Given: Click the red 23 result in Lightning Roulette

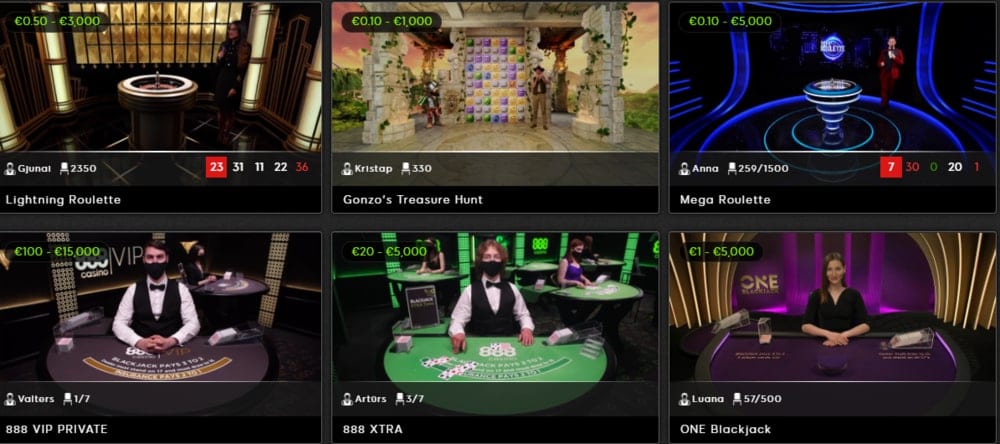Looking at the screenshot, I should click(217, 168).
